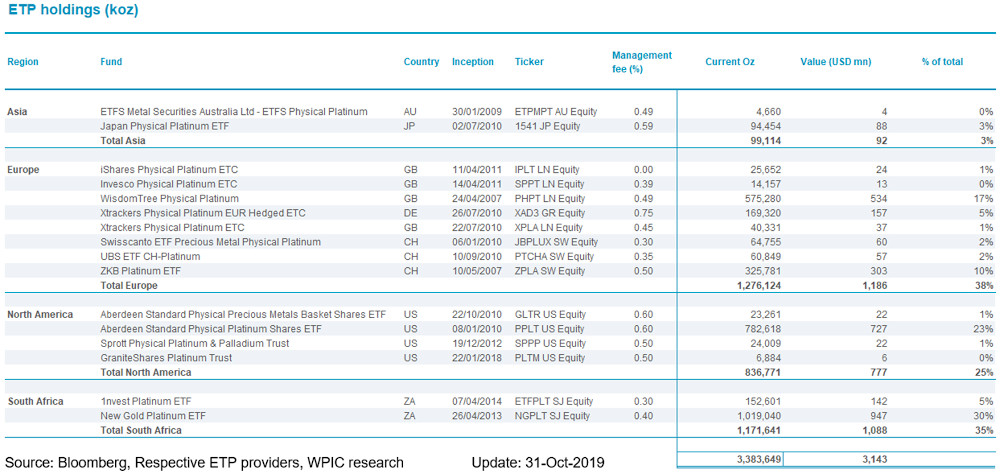The height and width of the screenshot is (474, 1000).
Task: Select the 'North America' region label
Action: [x=40, y=315]
